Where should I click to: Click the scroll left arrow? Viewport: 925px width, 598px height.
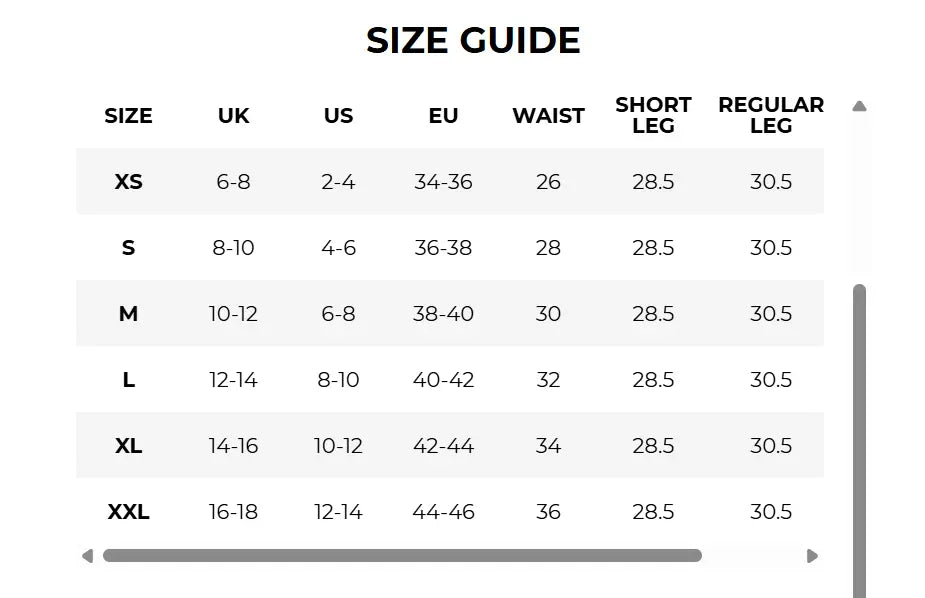click(87, 556)
